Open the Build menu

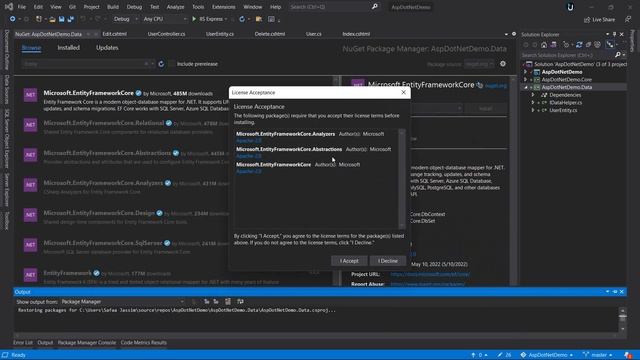[113, 7]
